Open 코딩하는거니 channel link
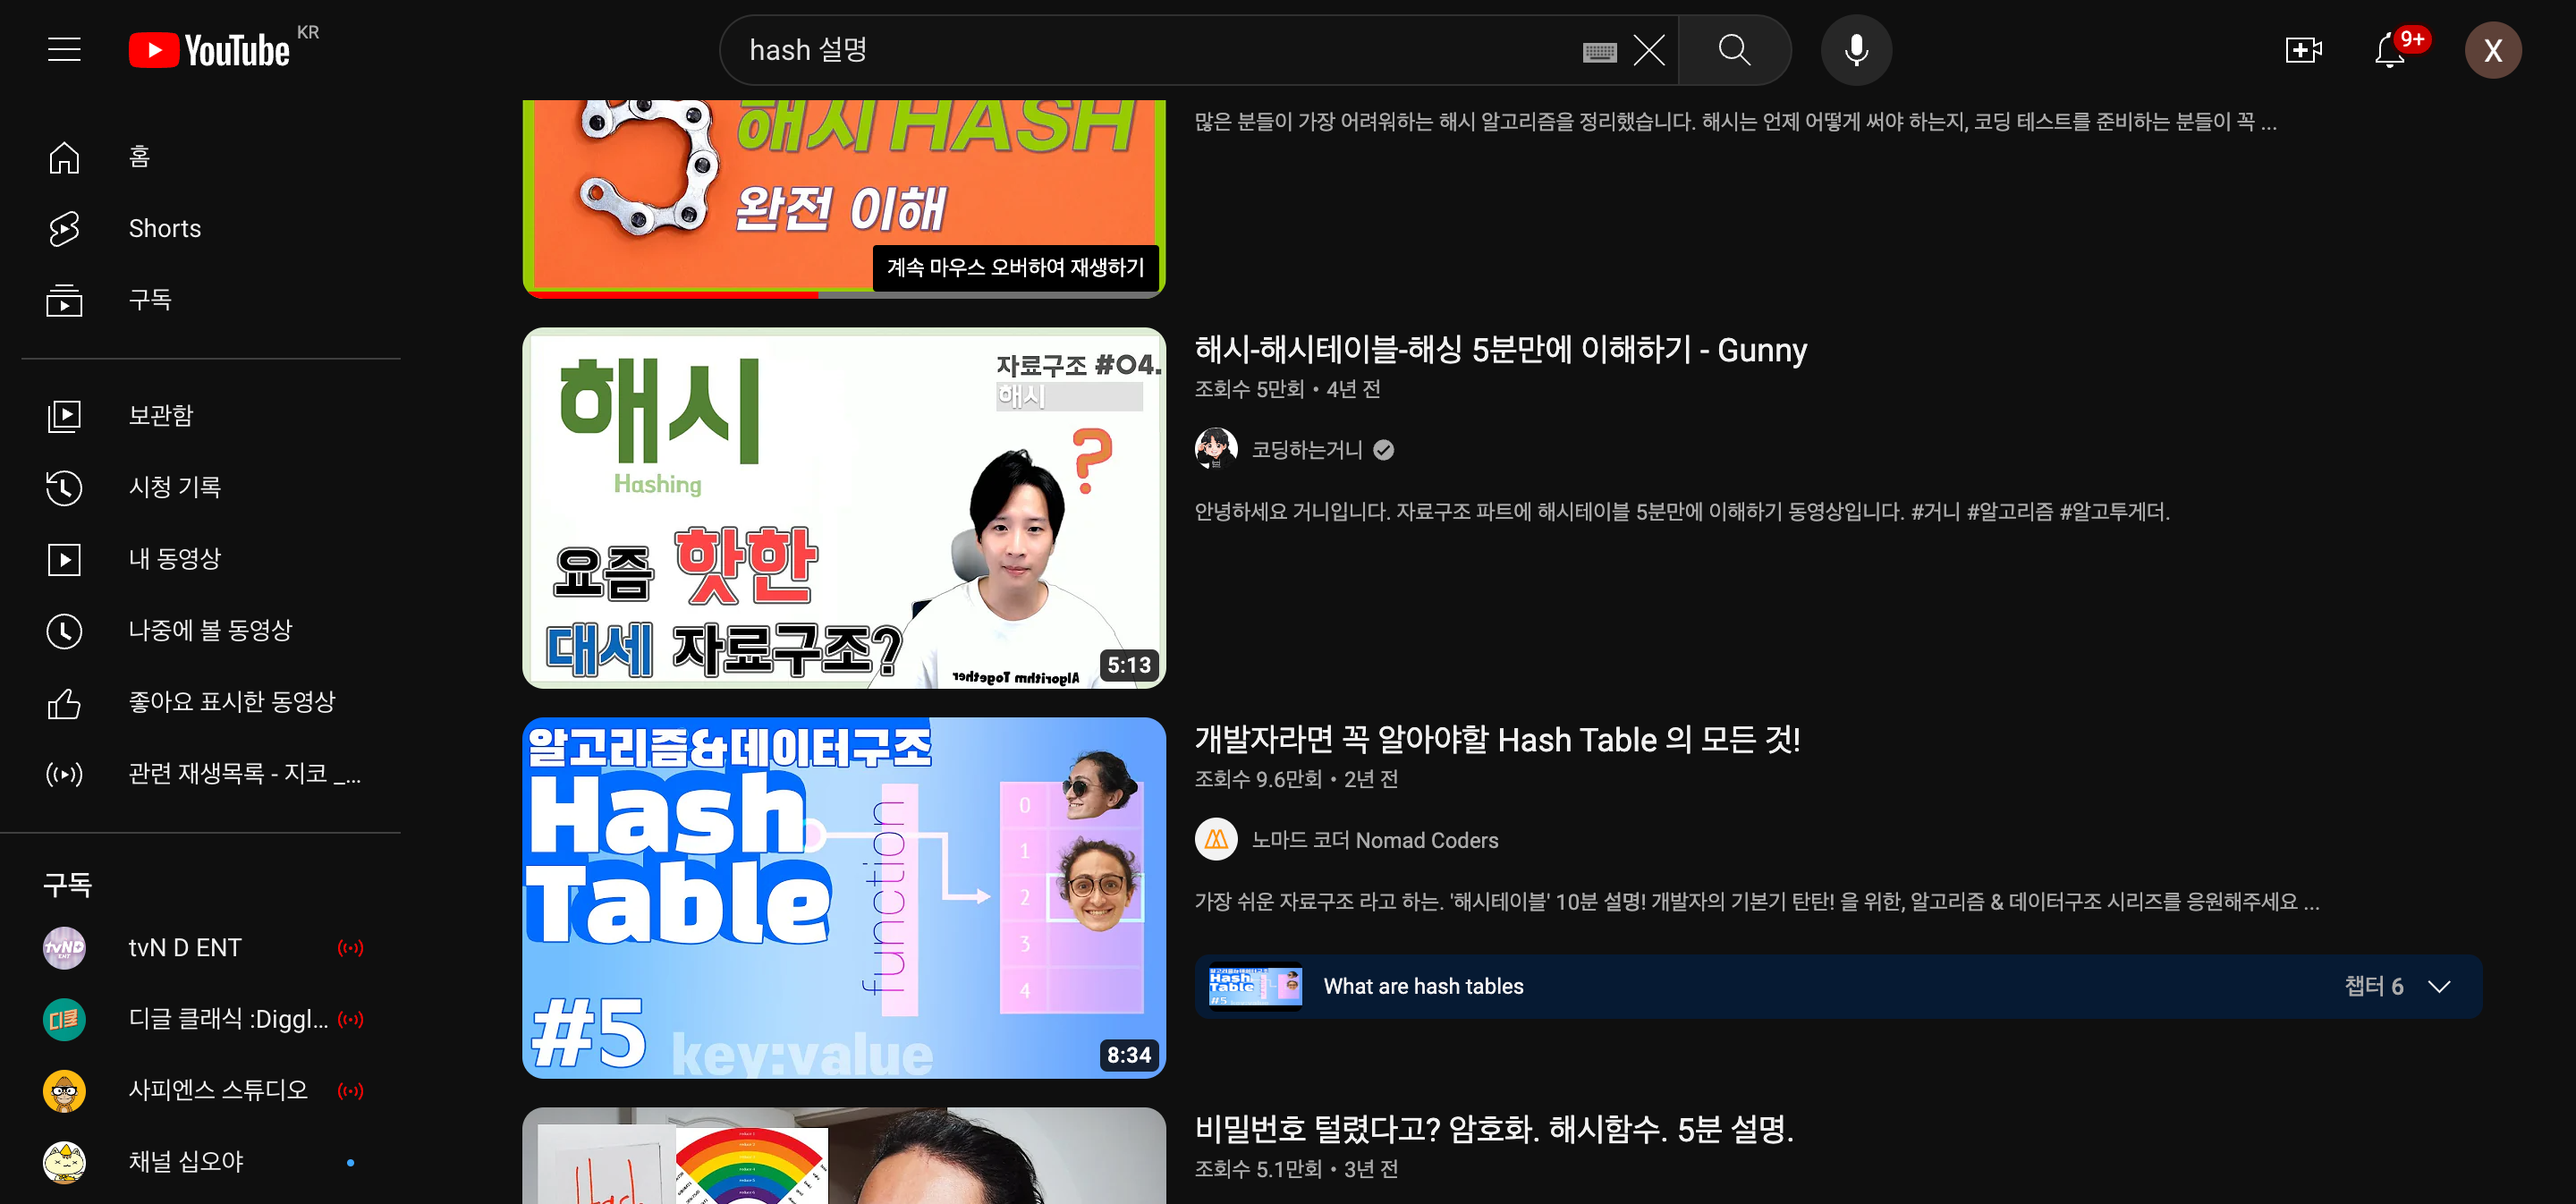The width and height of the screenshot is (2576, 1204). (1306, 450)
